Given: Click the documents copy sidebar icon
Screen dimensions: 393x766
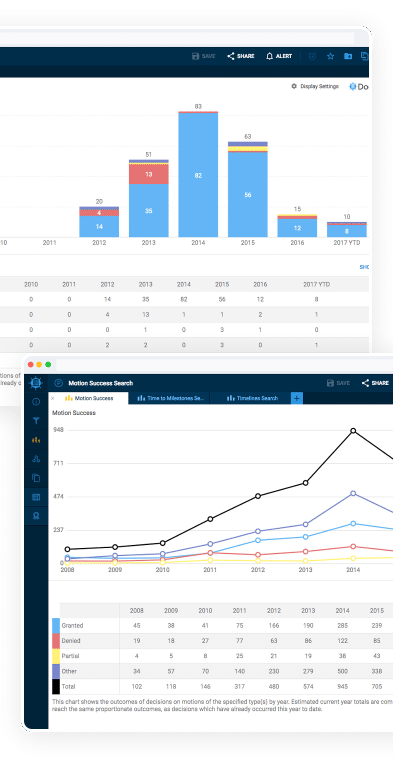Looking at the screenshot, I should (x=36, y=478).
